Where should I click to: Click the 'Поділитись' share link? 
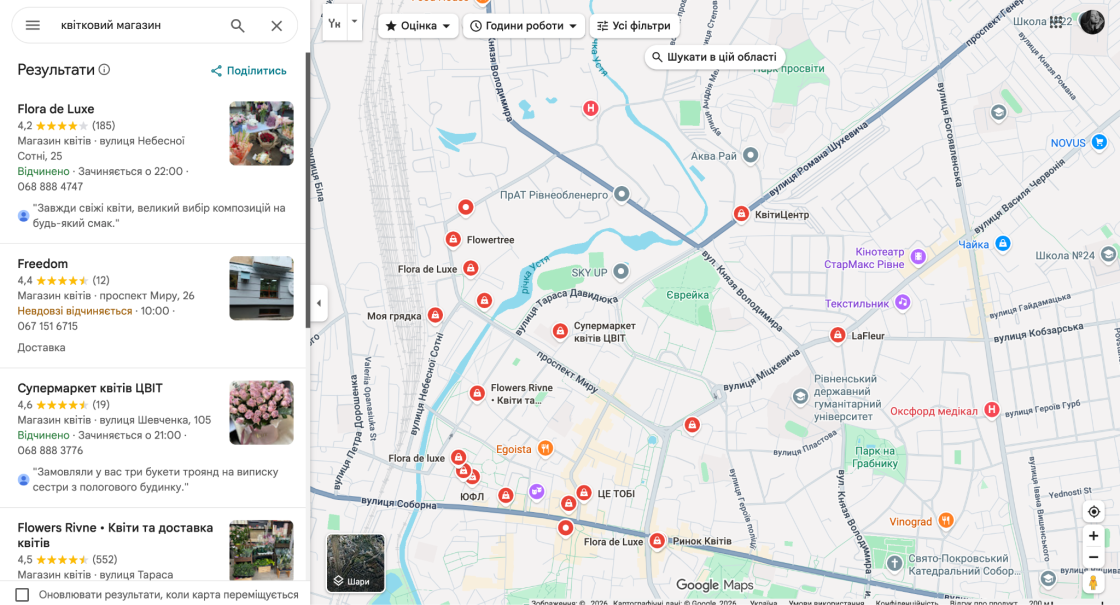[x=249, y=71]
